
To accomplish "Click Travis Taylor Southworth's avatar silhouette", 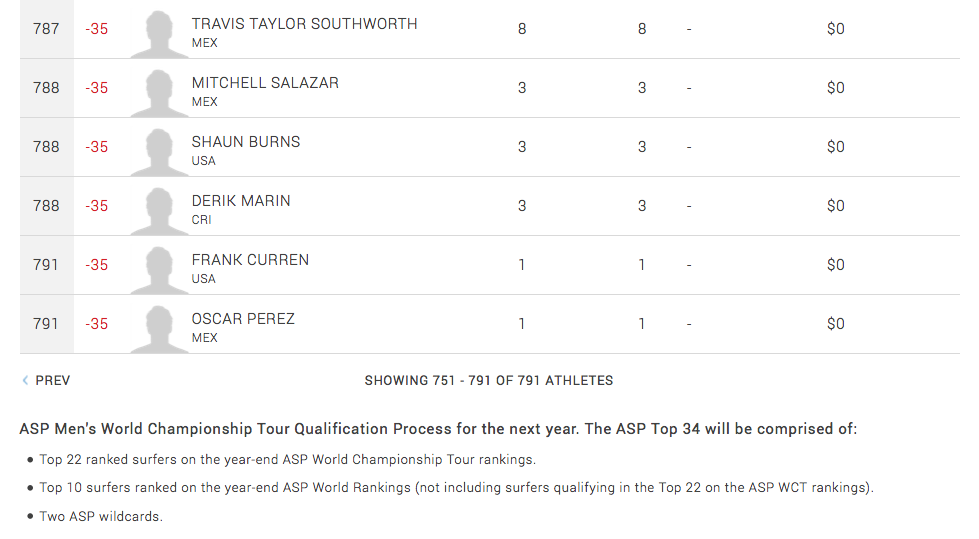I will (160, 30).
